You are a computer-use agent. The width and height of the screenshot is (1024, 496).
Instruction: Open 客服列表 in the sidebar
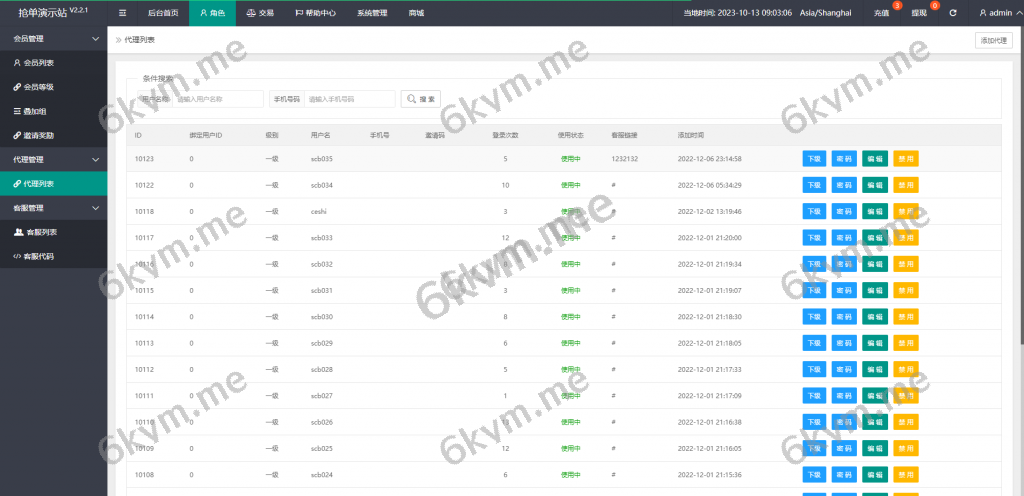[x=39, y=232]
